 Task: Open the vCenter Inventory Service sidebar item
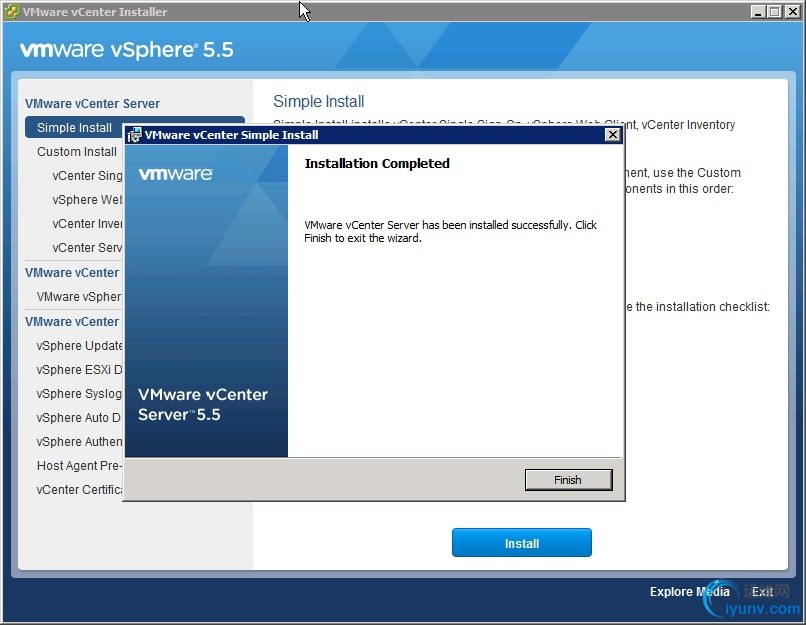(87, 224)
